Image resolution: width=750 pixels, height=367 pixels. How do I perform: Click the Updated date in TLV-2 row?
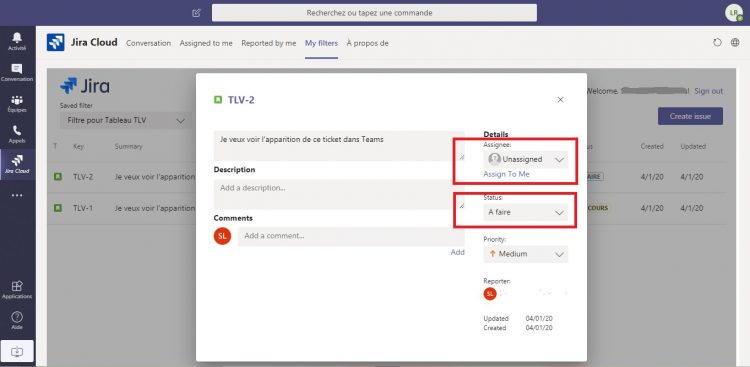pos(692,177)
